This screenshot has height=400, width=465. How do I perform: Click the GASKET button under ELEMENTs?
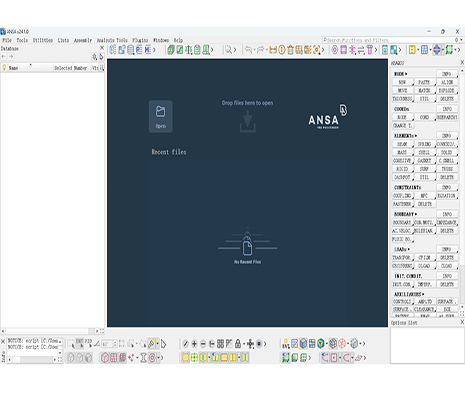(x=424, y=161)
